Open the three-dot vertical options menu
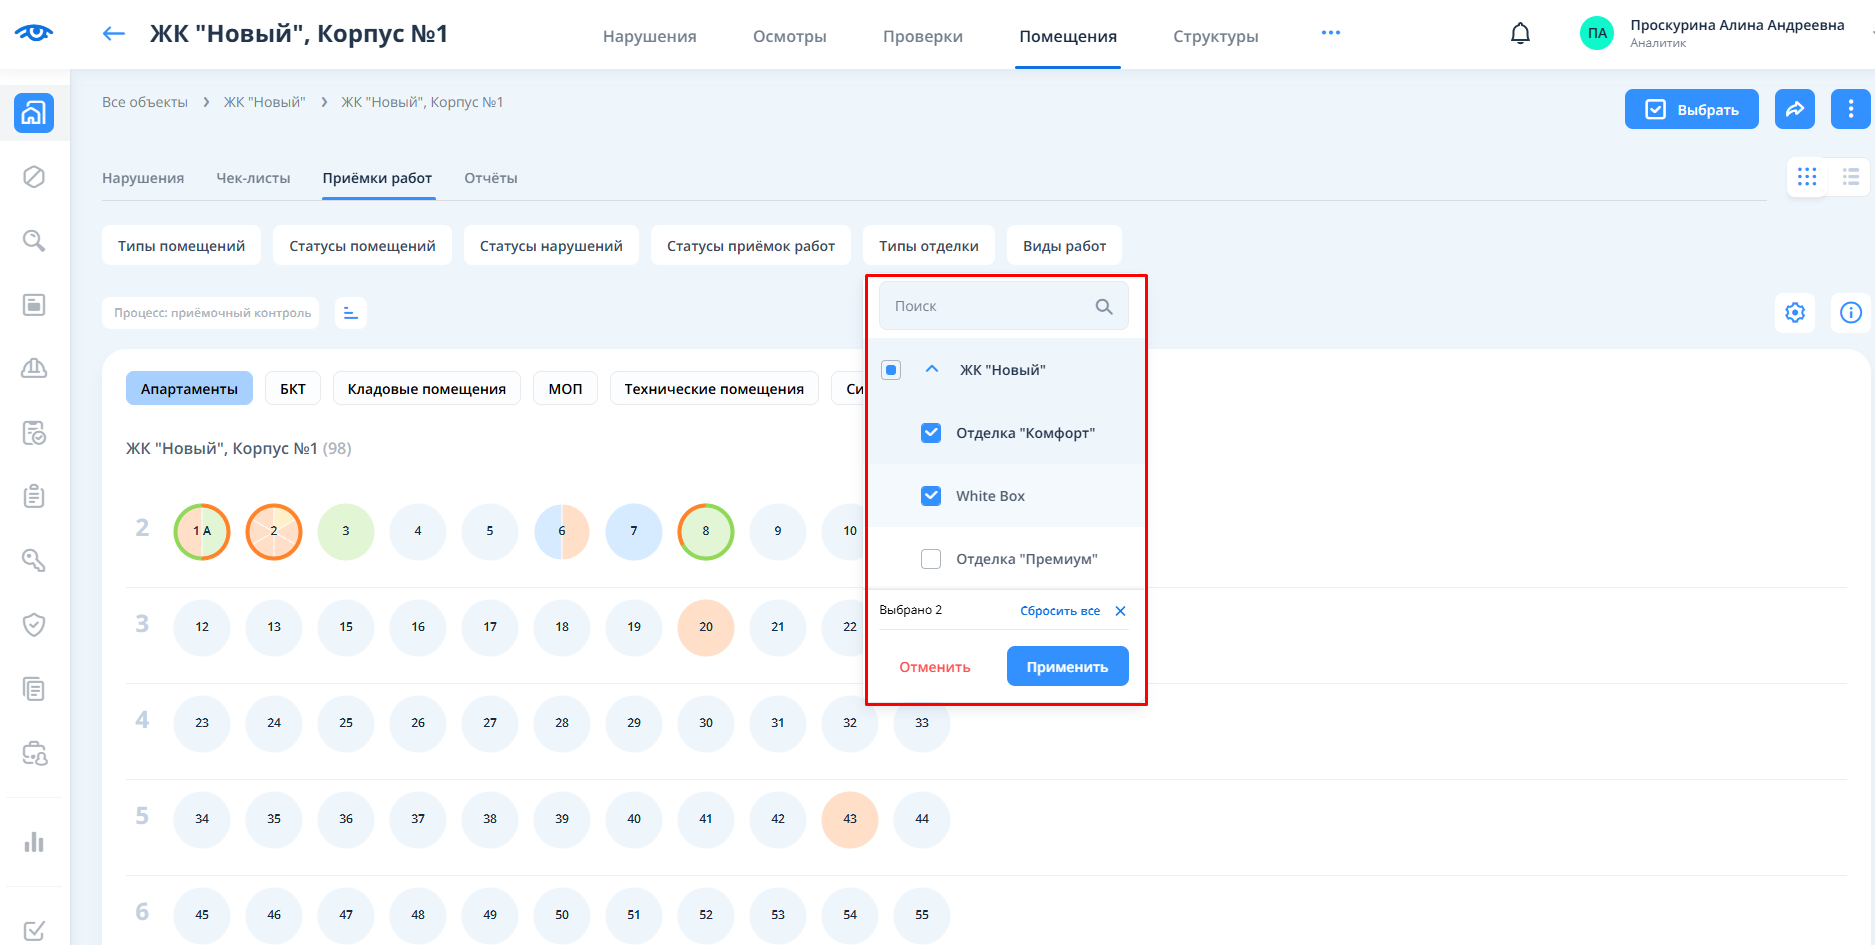Image resolution: width=1875 pixels, height=945 pixels. coord(1850,109)
